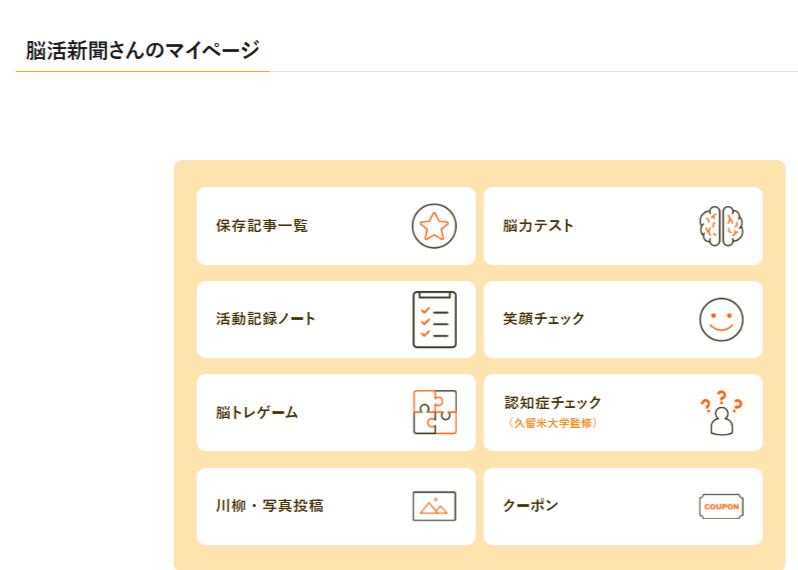This screenshot has height=570, width=798.
Task: Click the brain icon for 脳力テスト
Action: 721,226
